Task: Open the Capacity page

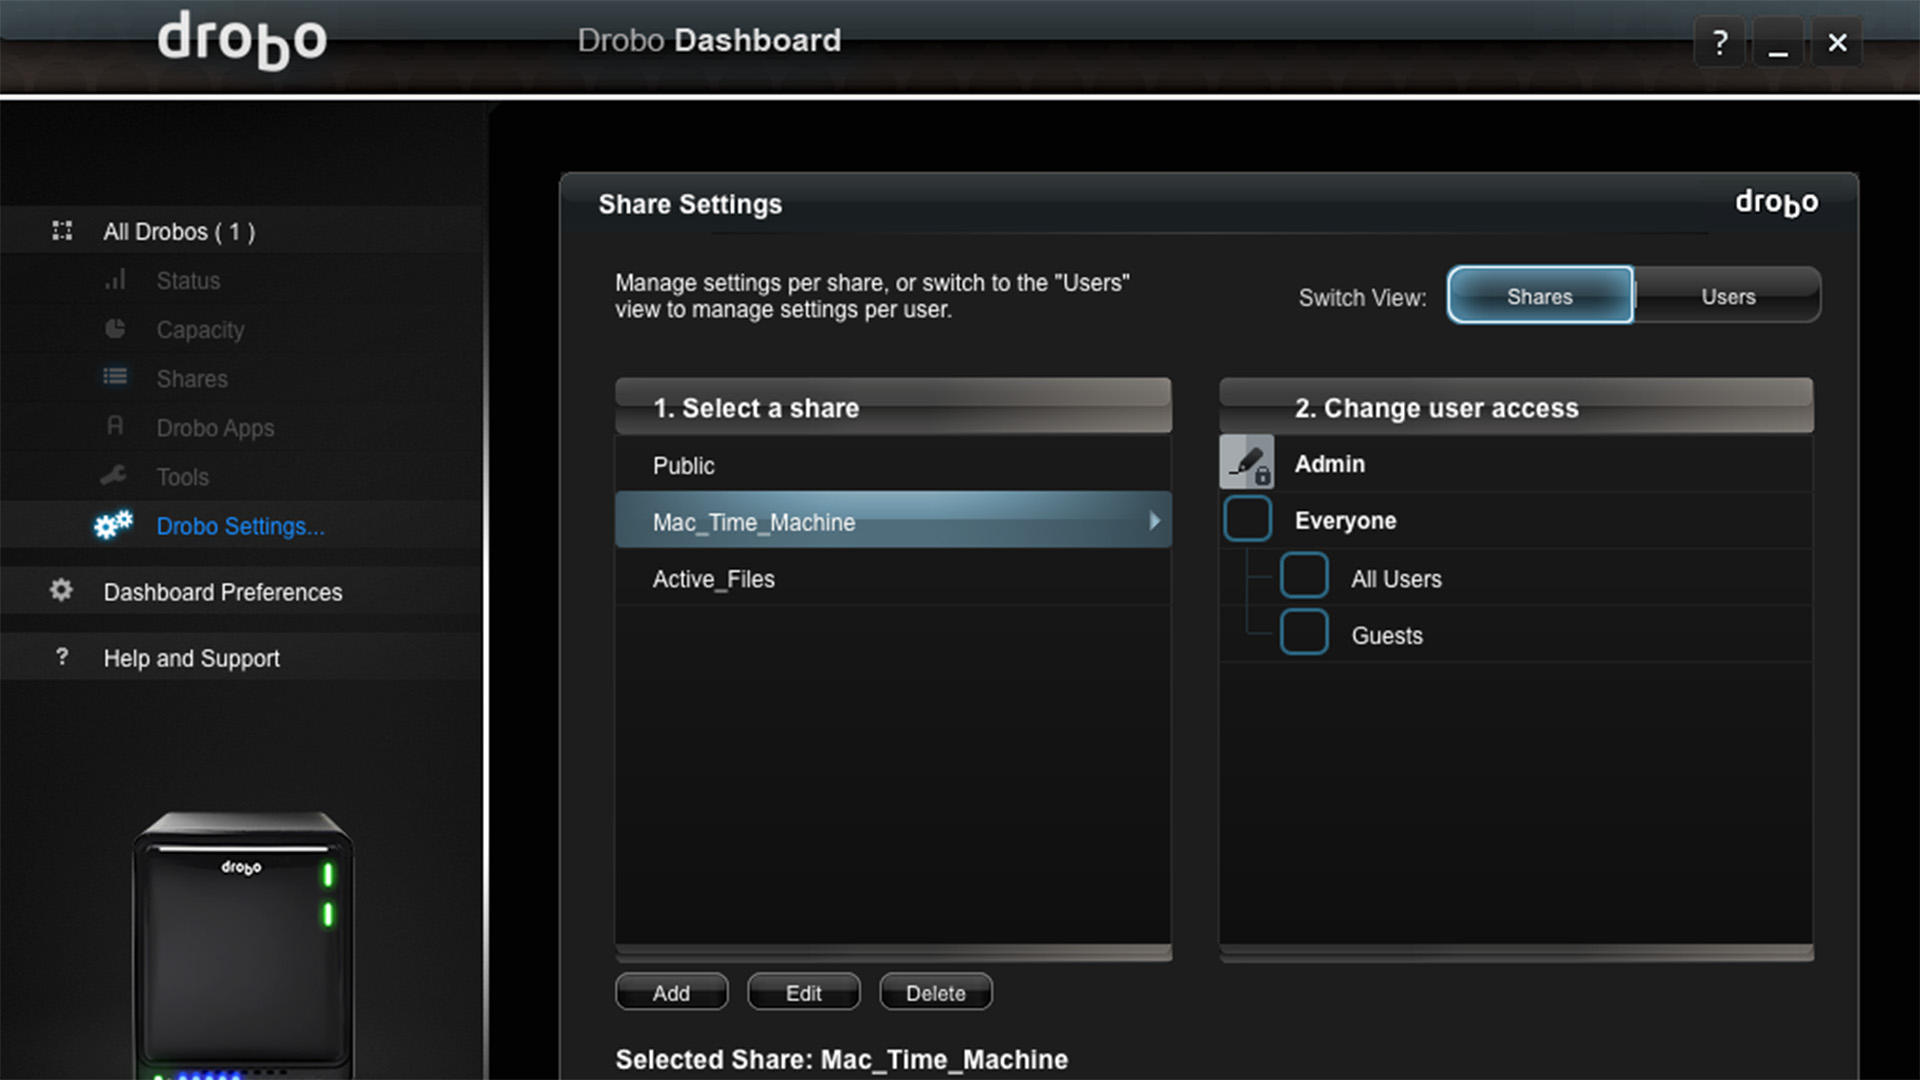Action: pyautogui.click(x=200, y=330)
